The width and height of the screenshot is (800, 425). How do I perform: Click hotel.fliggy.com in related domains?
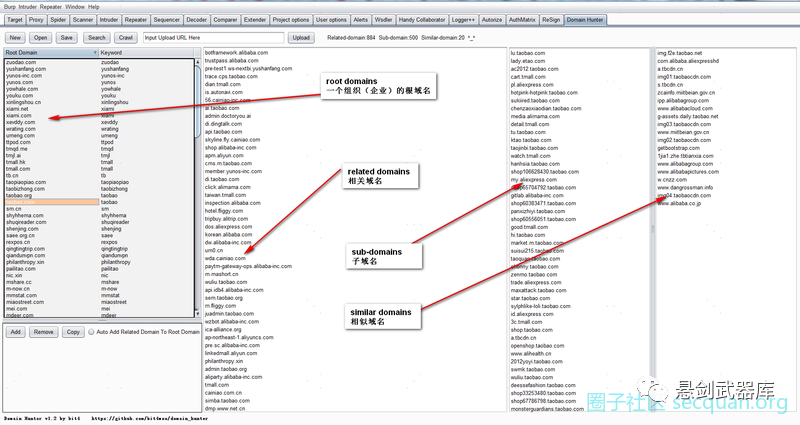pyautogui.click(x=223, y=211)
